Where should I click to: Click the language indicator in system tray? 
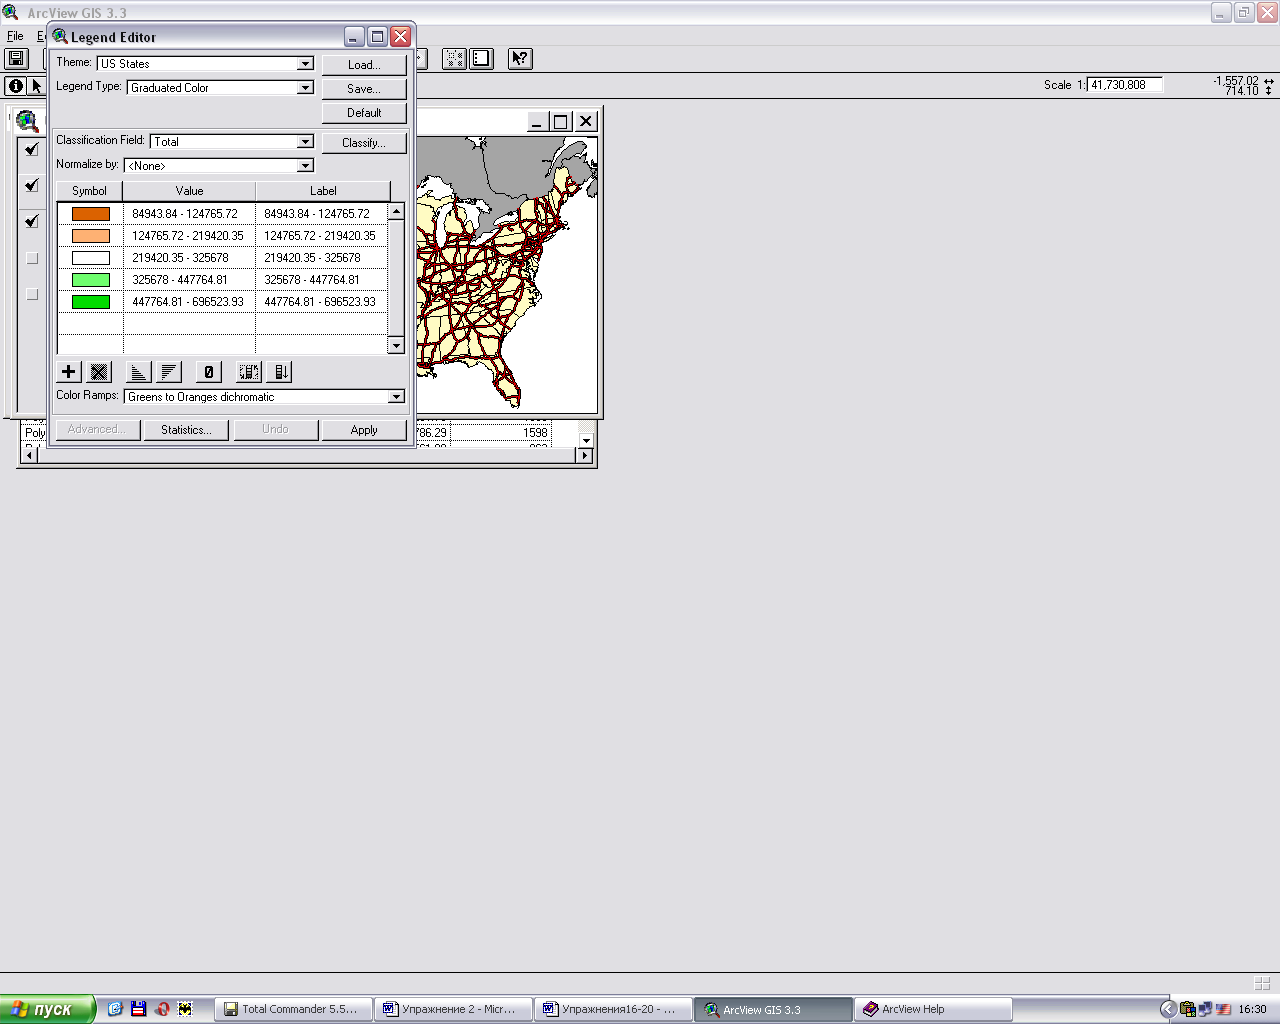click(x=1224, y=1009)
